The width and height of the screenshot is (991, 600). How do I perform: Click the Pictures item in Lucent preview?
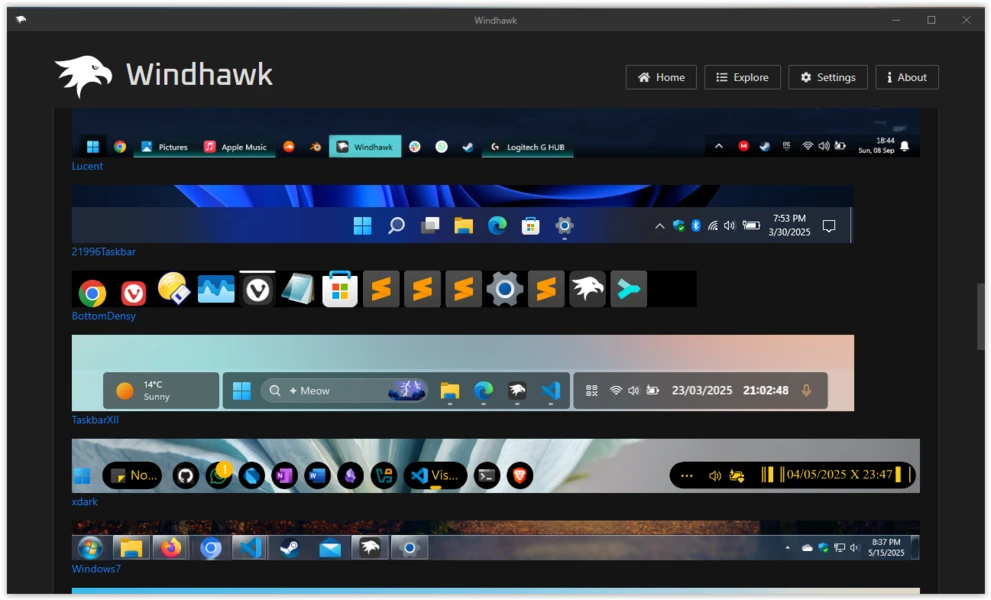coord(164,147)
